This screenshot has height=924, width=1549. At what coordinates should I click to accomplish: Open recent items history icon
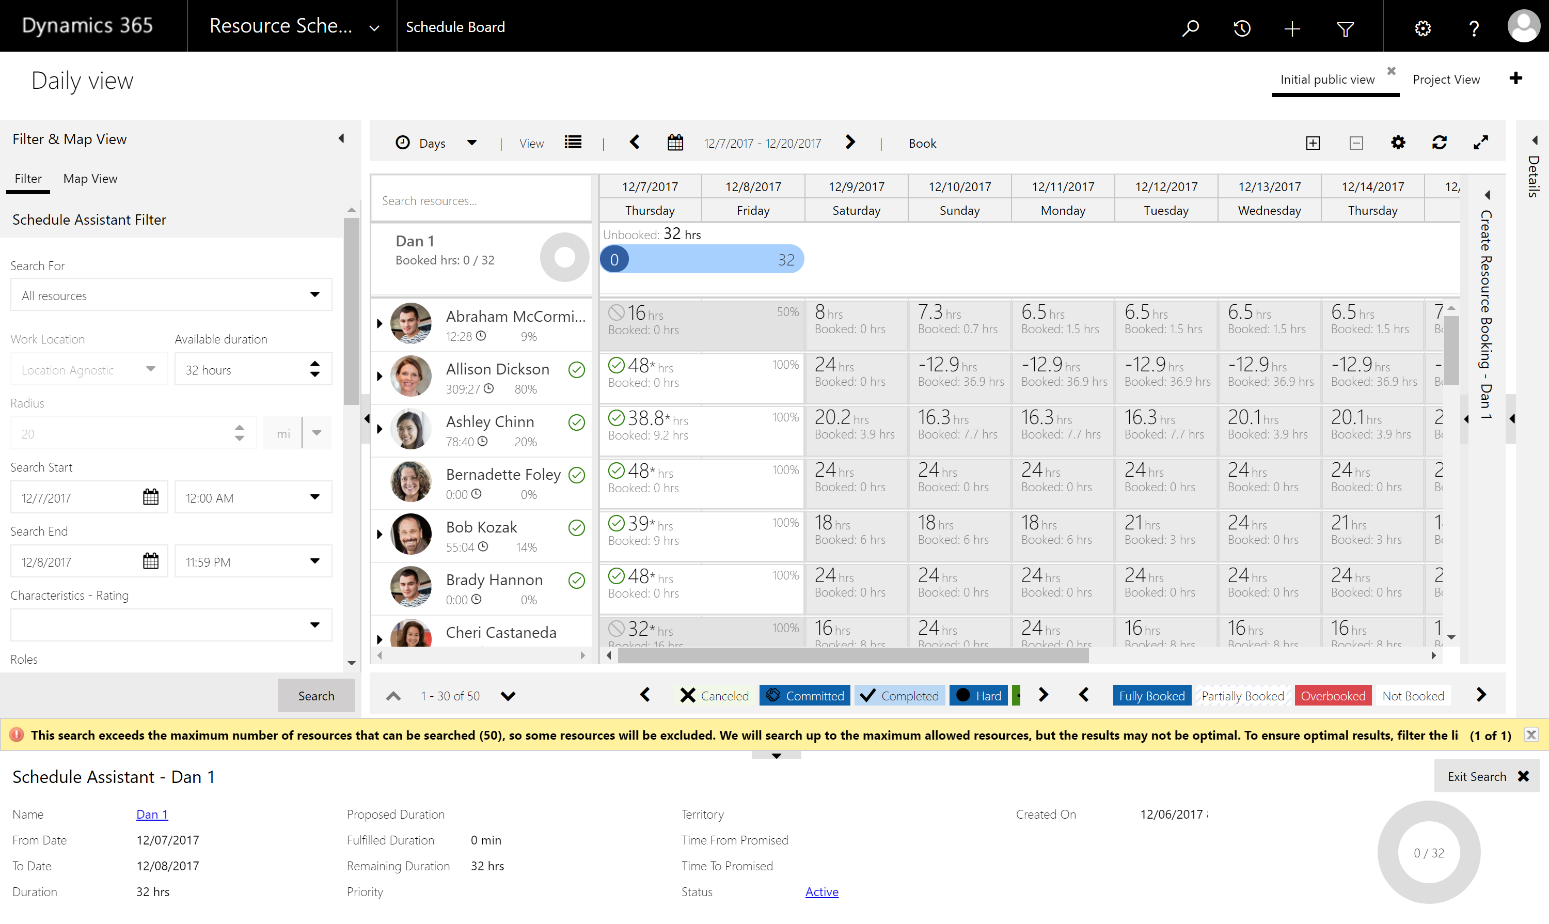[x=1242, y=28]
